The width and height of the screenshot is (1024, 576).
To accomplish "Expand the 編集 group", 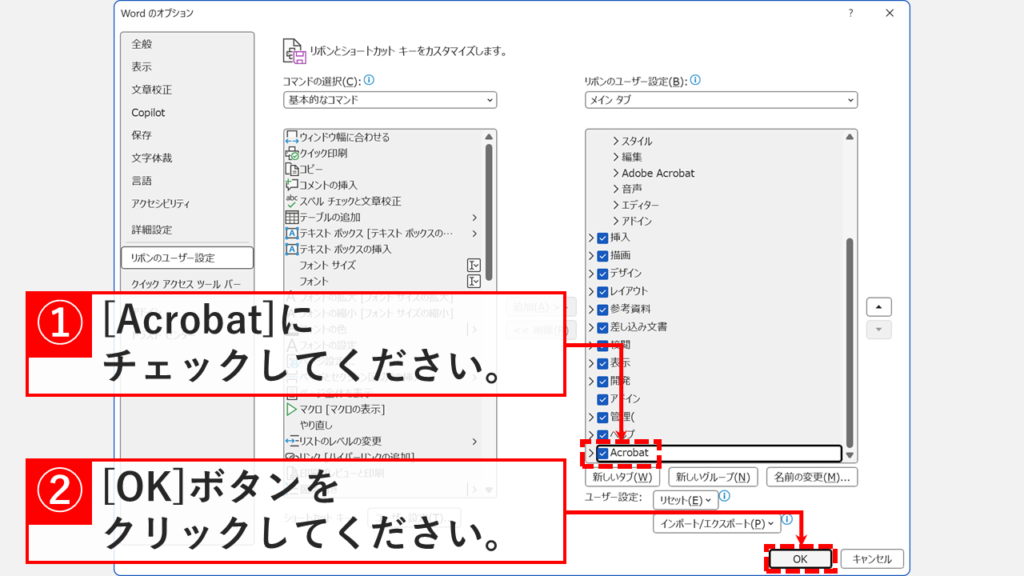I will [615, 157].
